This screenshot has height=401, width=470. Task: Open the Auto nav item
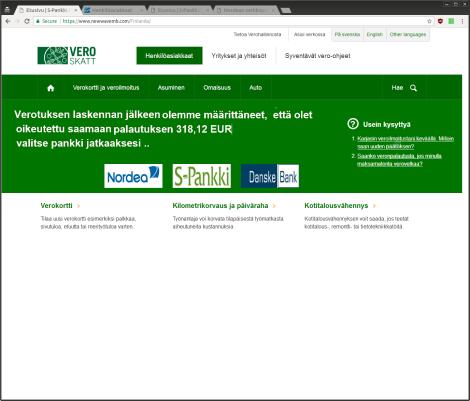click(256, 88)
